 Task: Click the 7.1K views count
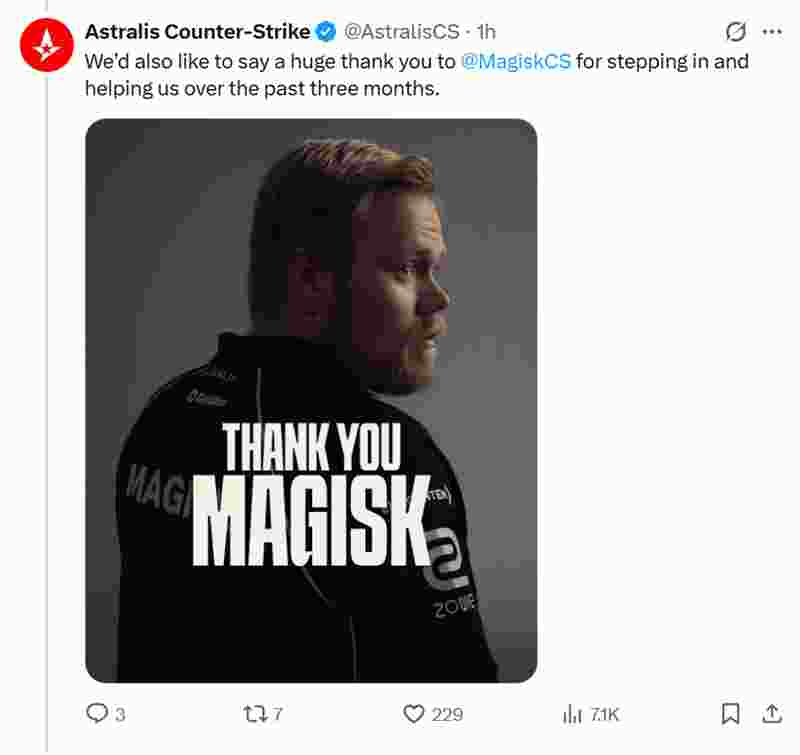pyautogui.click(x=604, y=714)
